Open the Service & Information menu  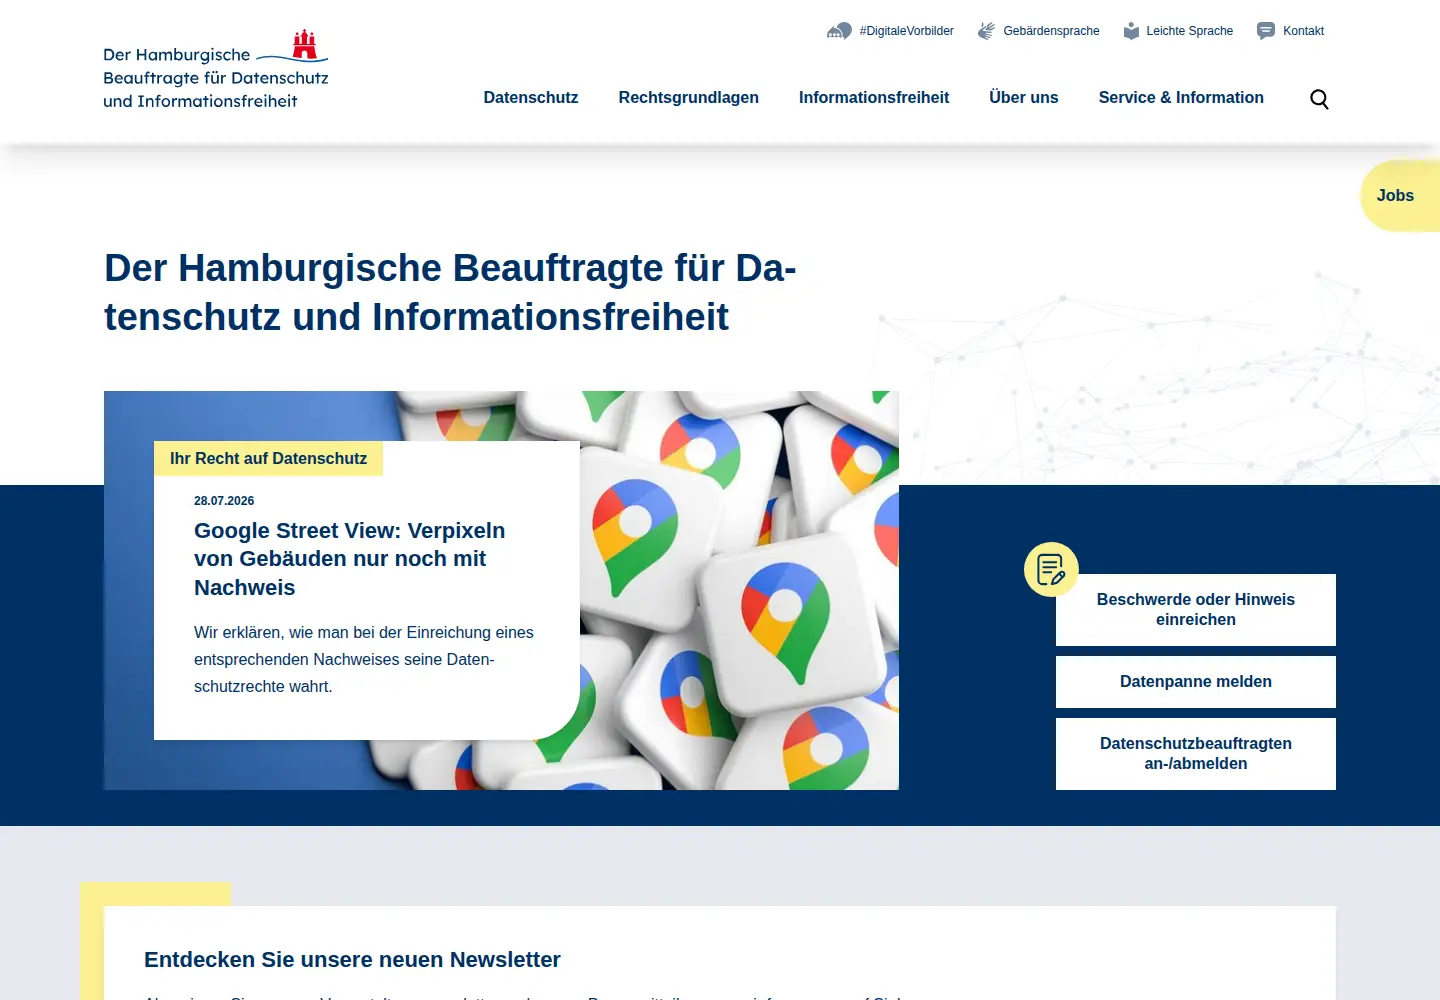[1181, 97]
